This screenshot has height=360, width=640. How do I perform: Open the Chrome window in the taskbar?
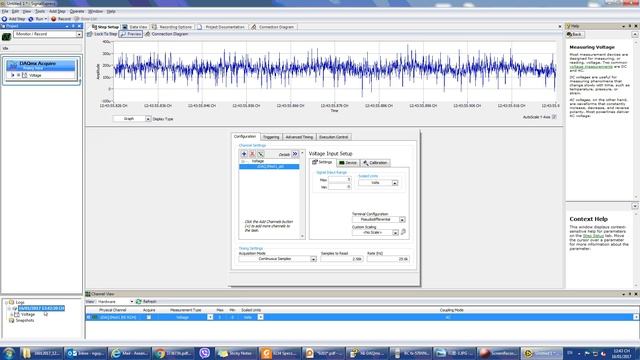175,353
